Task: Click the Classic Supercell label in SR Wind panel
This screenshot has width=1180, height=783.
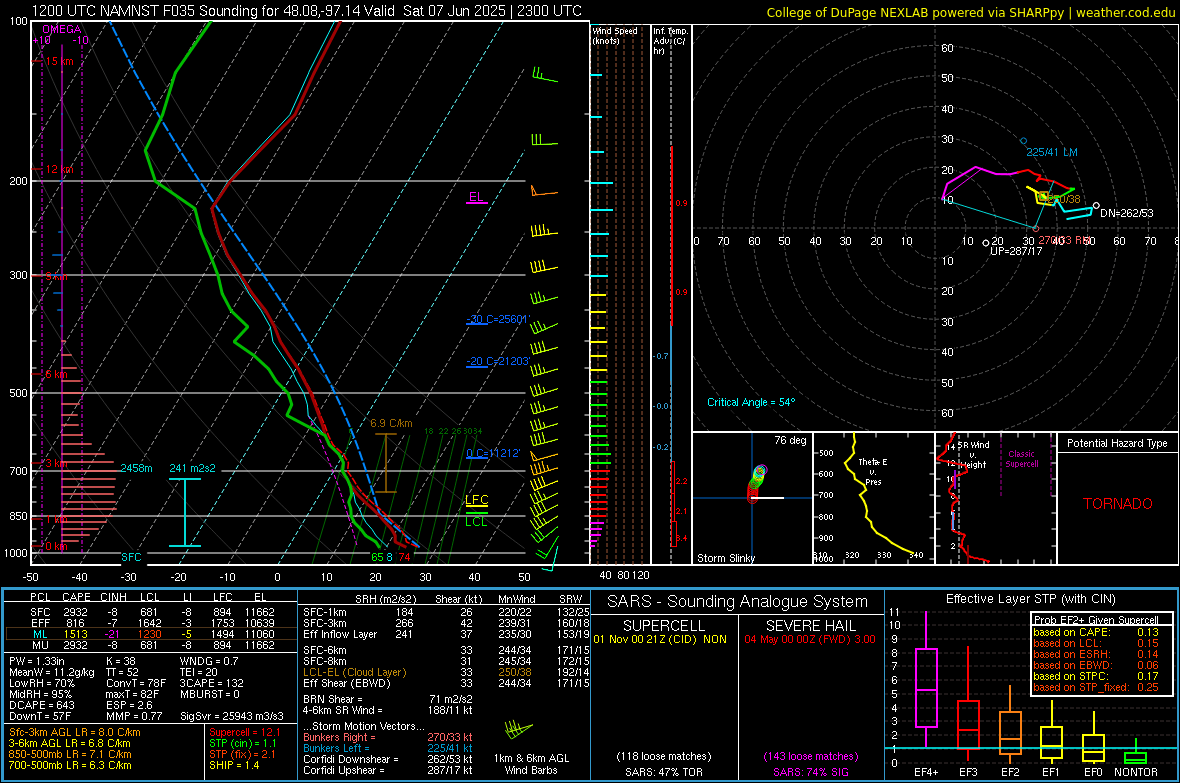Action: pos(1021,459)
